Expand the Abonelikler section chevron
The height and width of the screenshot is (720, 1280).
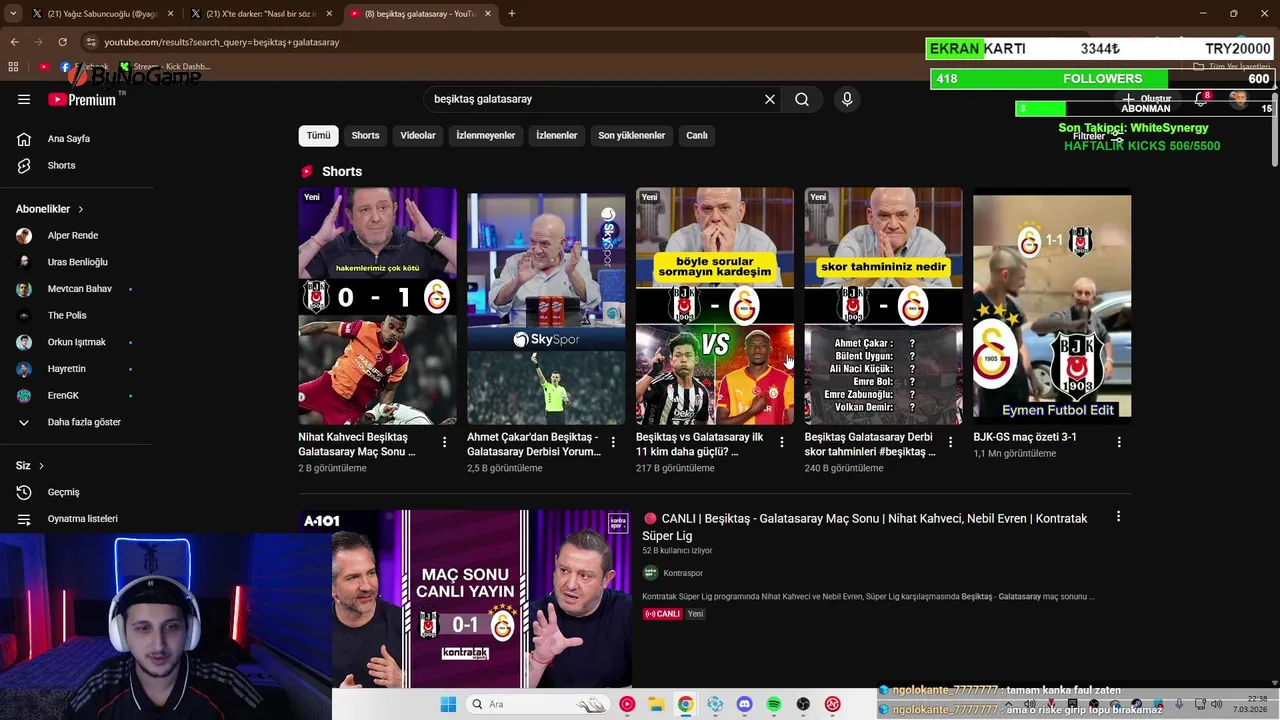pyautogui.click(x=80, y=209)
